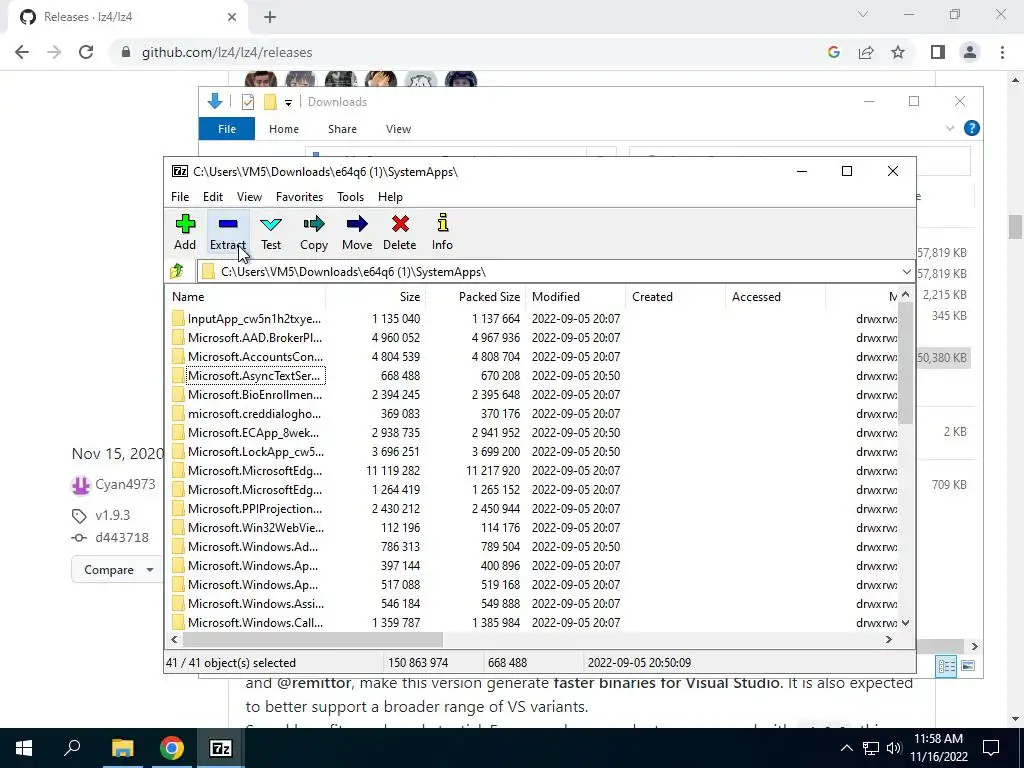Select the Microsoft.PPIProjection folder

(x=255, y=508)
